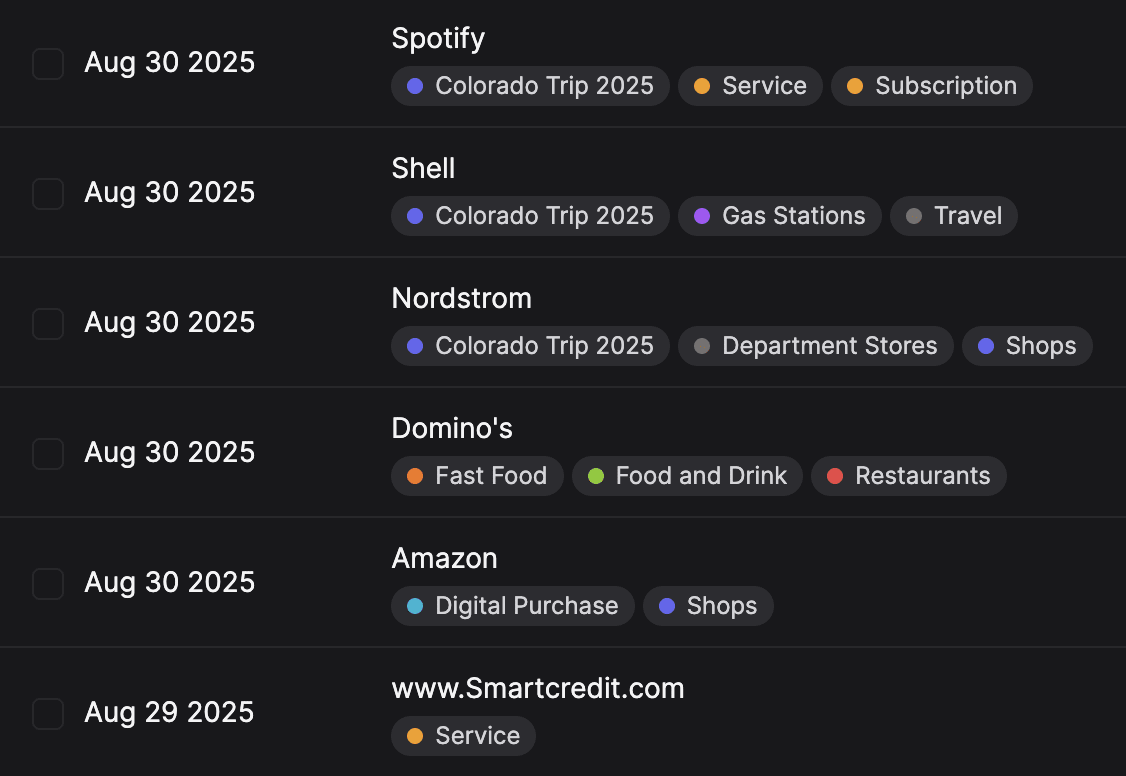Click the www.Smartcredit.com merchant name

point(538,688)
